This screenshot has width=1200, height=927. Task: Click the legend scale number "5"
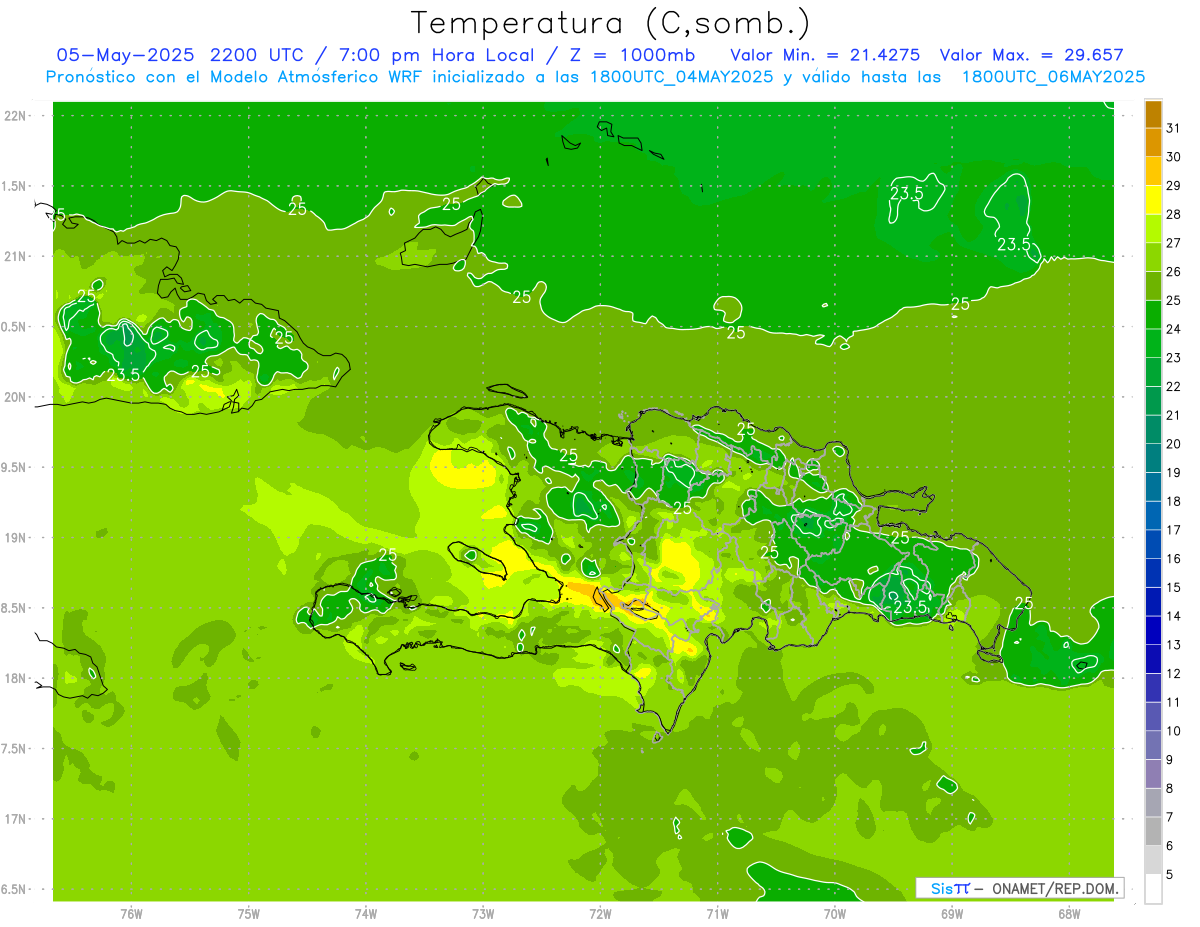(x=1169, y=874)
